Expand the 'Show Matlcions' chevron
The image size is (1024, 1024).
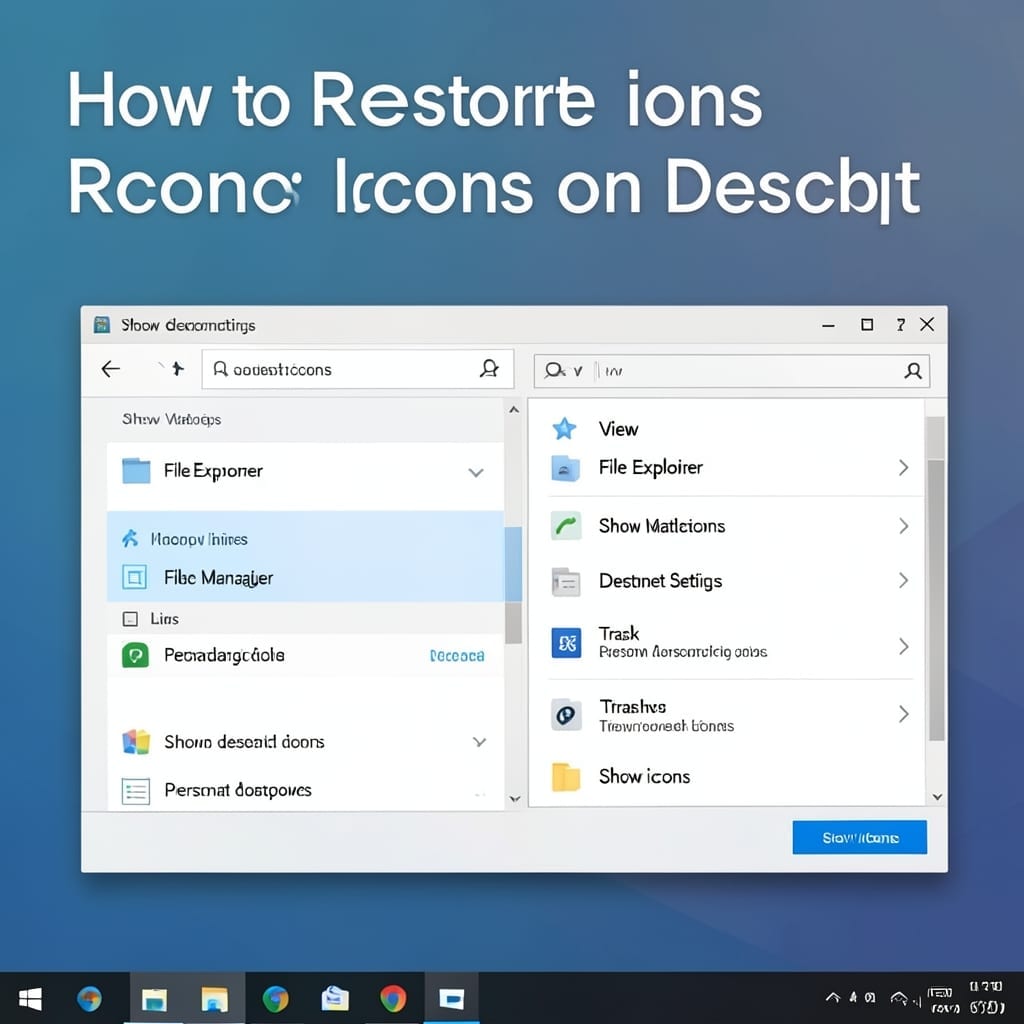[x=903, y=526]
